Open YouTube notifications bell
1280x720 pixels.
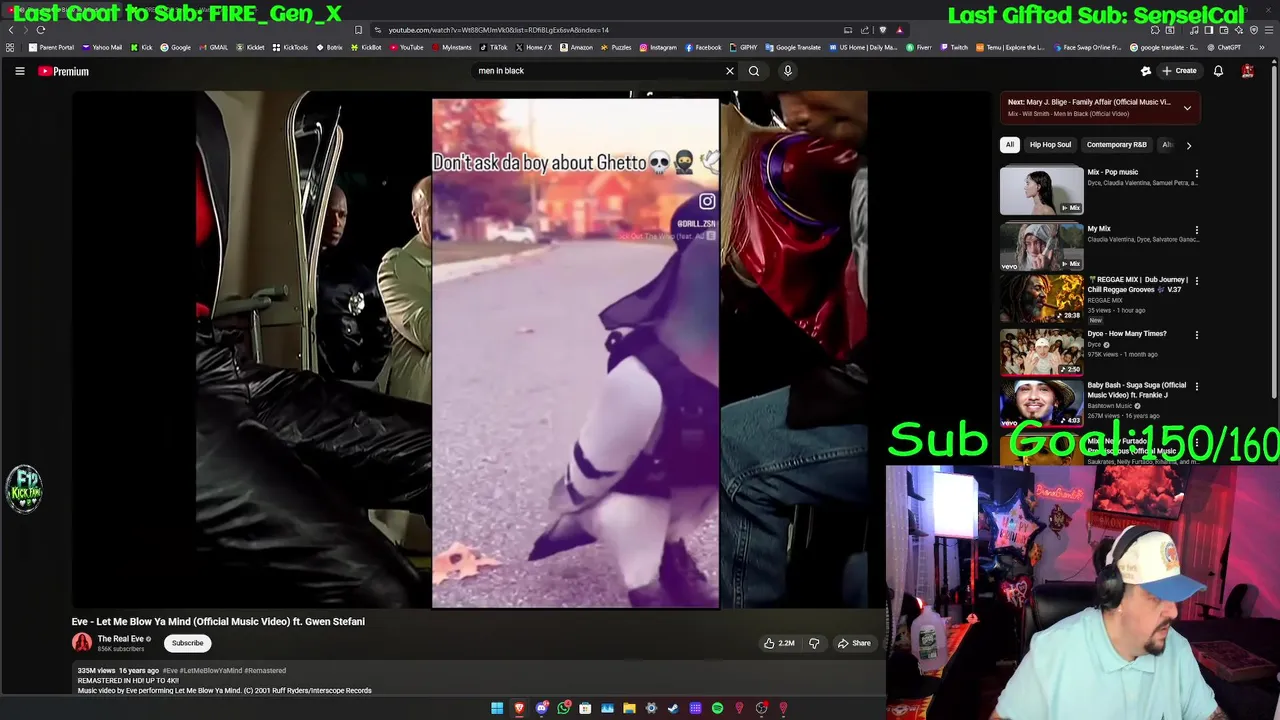tap(1218, 71)
